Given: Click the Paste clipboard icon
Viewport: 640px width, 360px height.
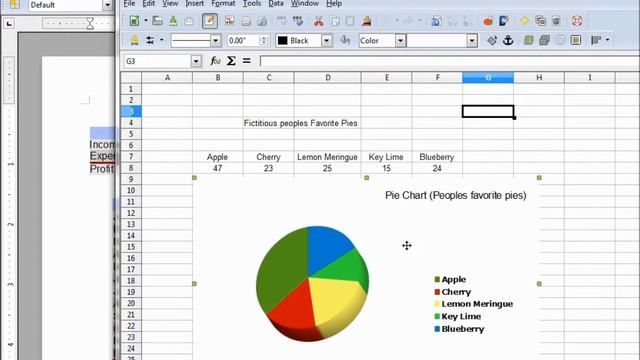Looking at the screenshot, I should (x=350, y=21).
